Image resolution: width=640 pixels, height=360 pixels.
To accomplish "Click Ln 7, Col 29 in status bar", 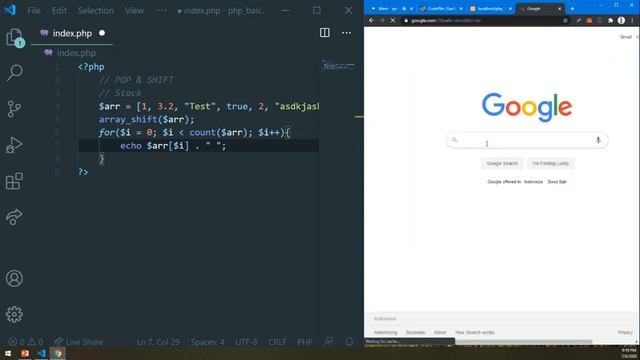I will coord(158,342).
